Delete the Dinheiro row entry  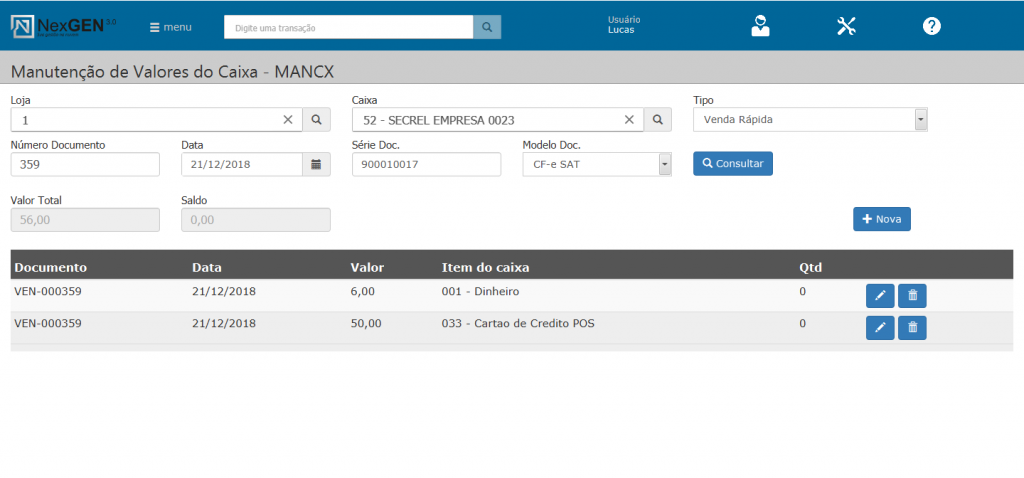pyautogui.click(x=912, y=295)
